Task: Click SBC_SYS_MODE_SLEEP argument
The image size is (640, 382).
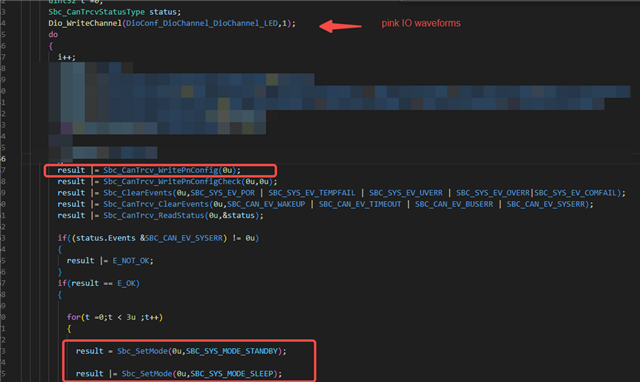Action: point(232,374)
